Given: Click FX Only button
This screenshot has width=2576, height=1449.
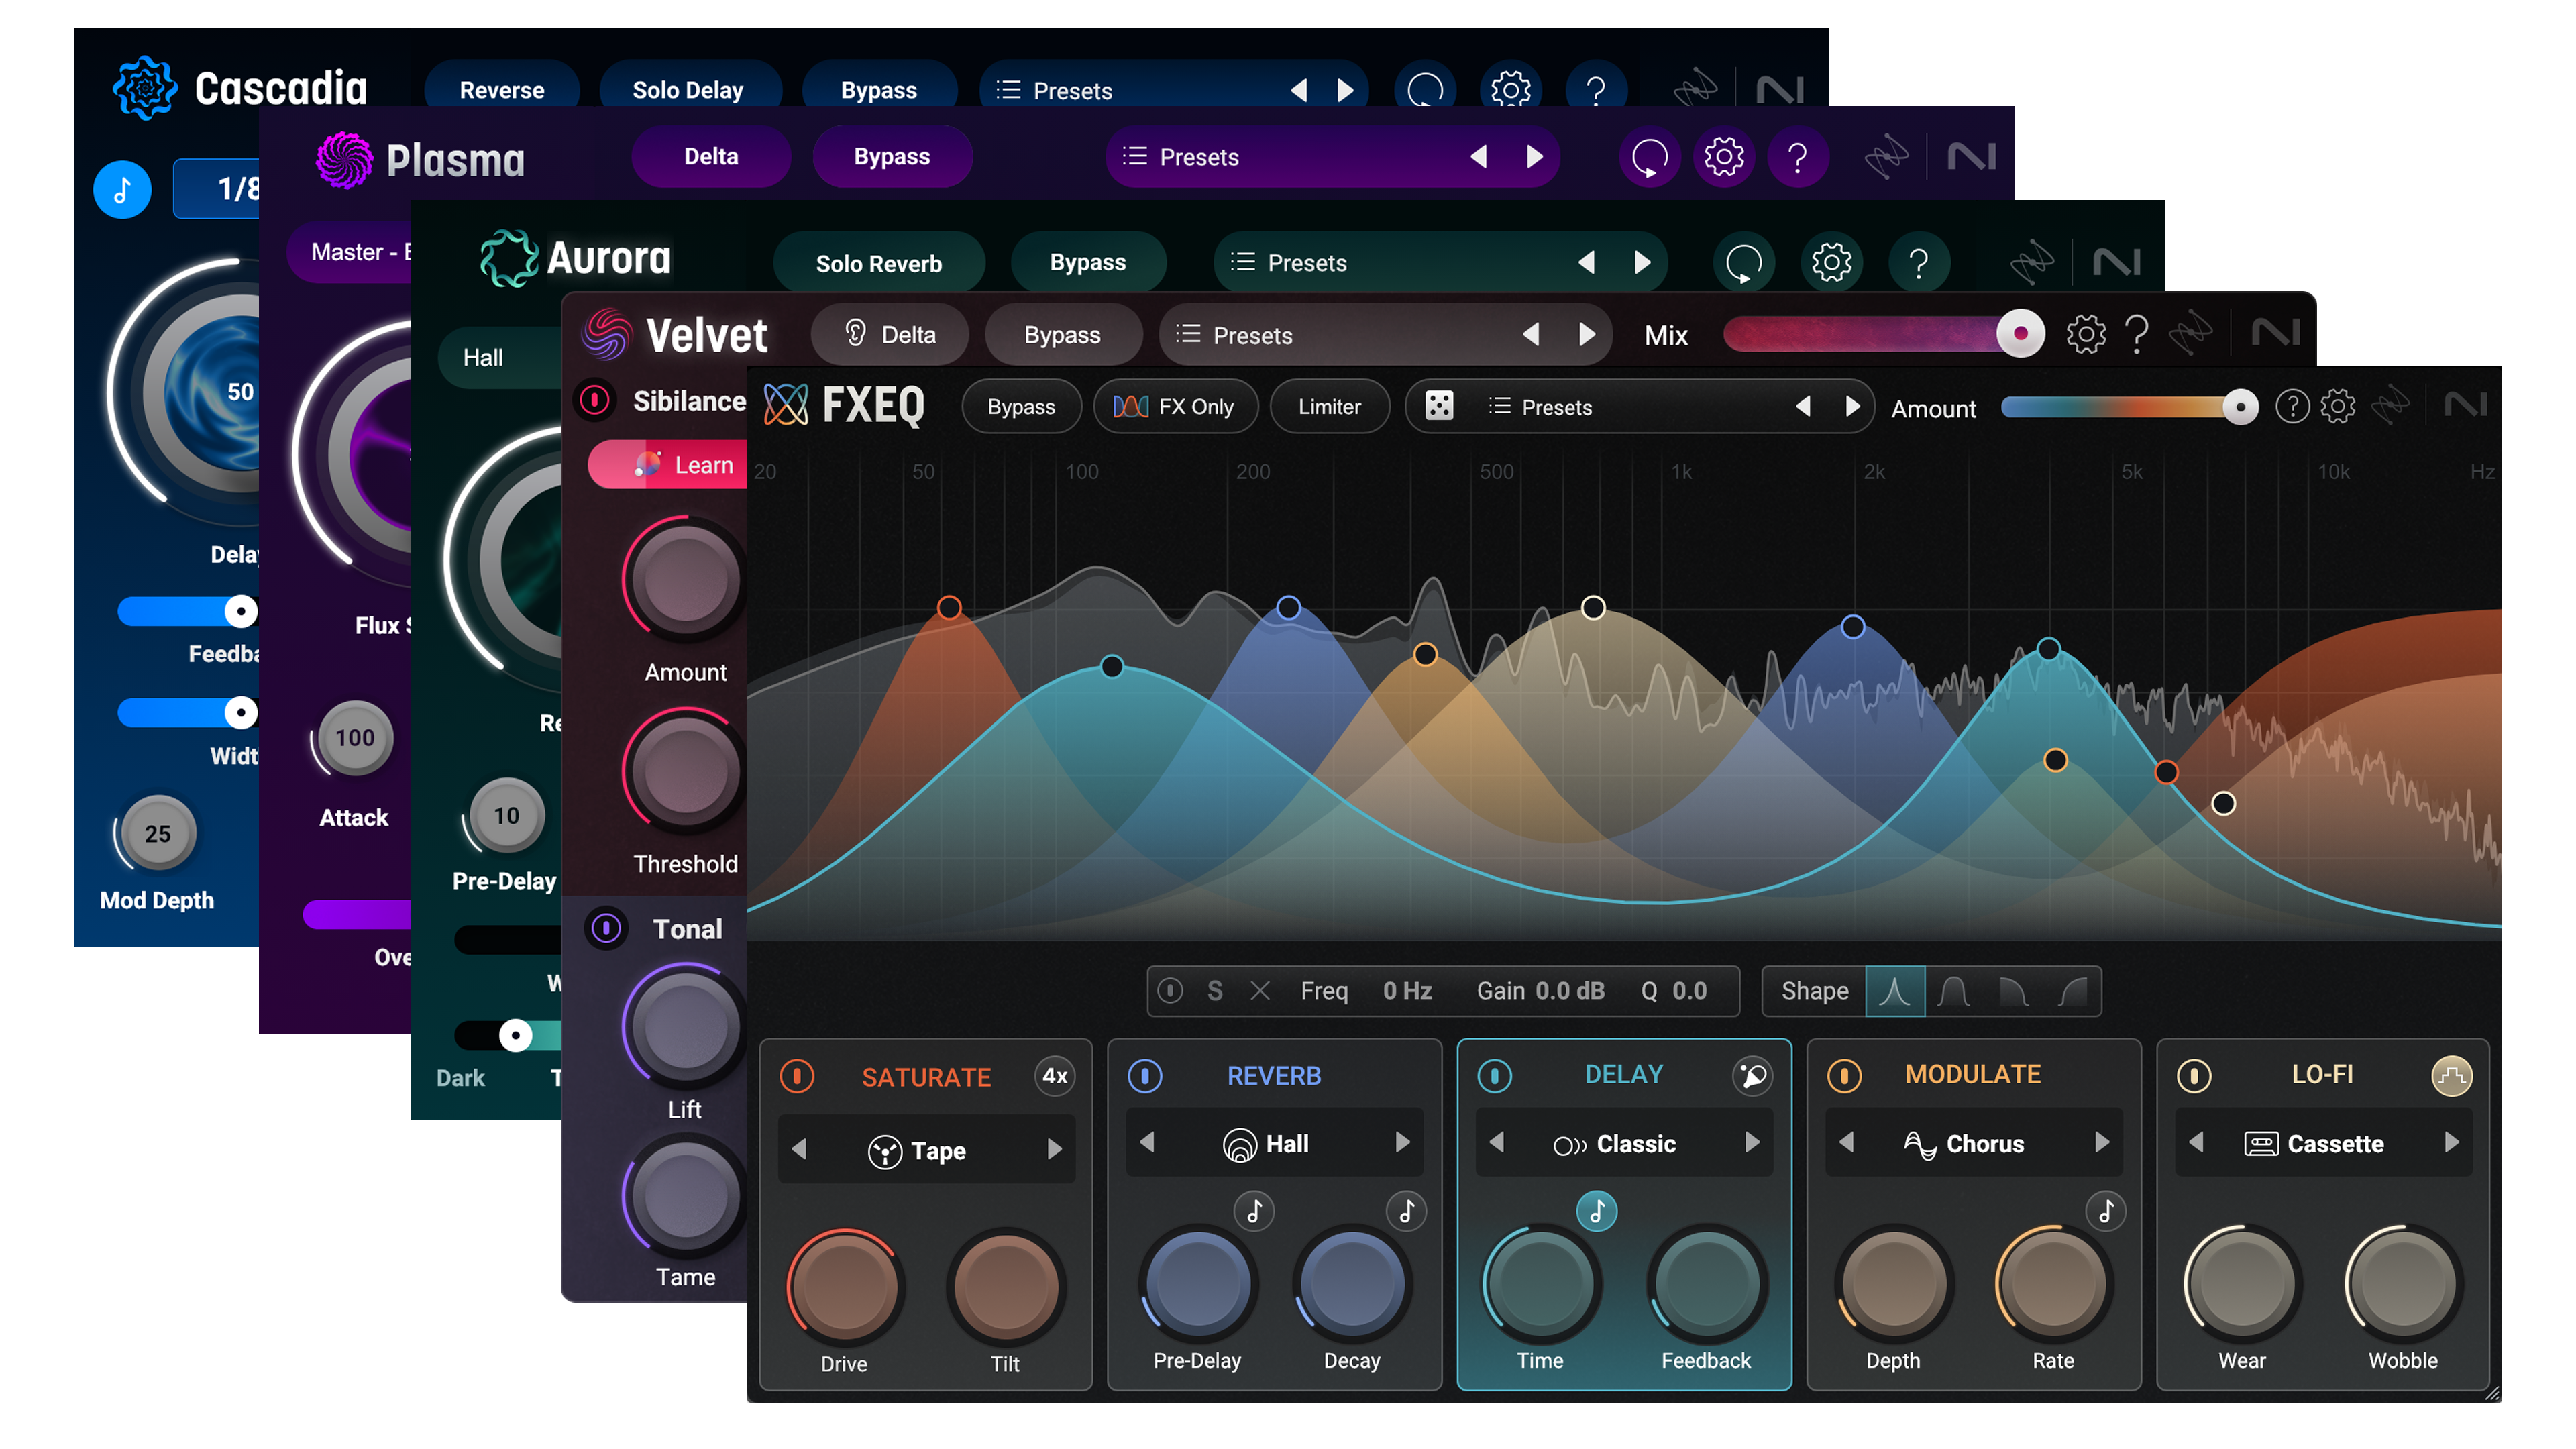Looking at the screenshot, I should tap(1175, 407).
